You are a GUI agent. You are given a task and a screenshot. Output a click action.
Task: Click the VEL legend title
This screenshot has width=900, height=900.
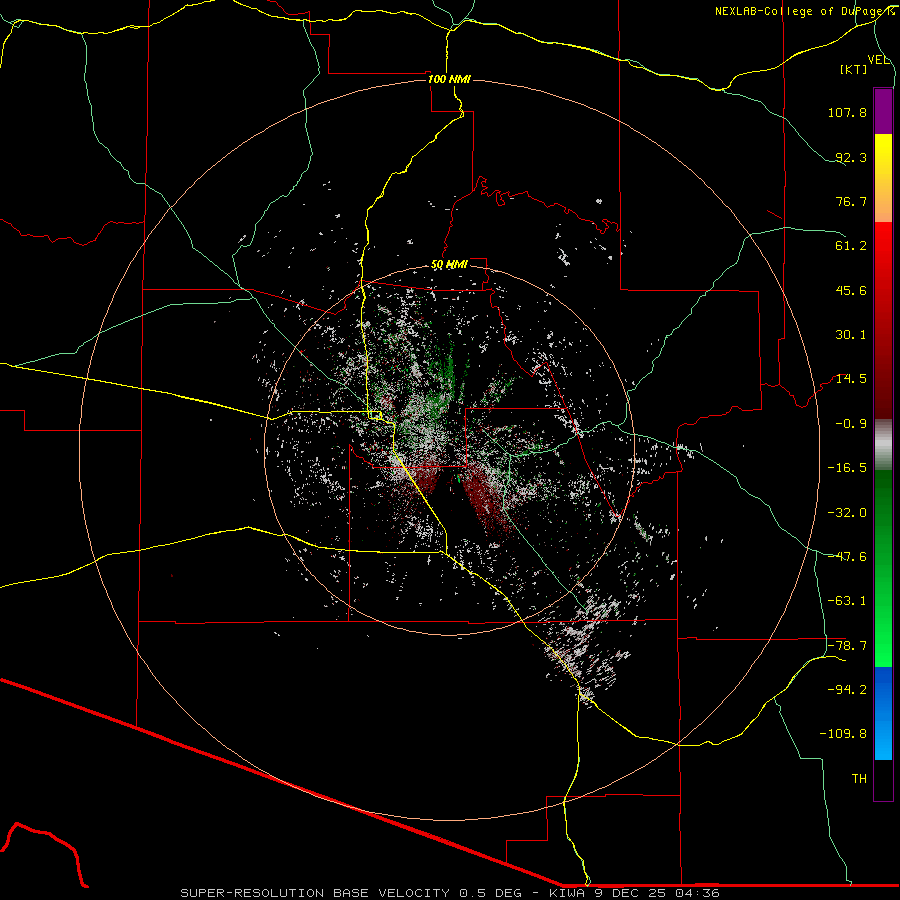879,60
